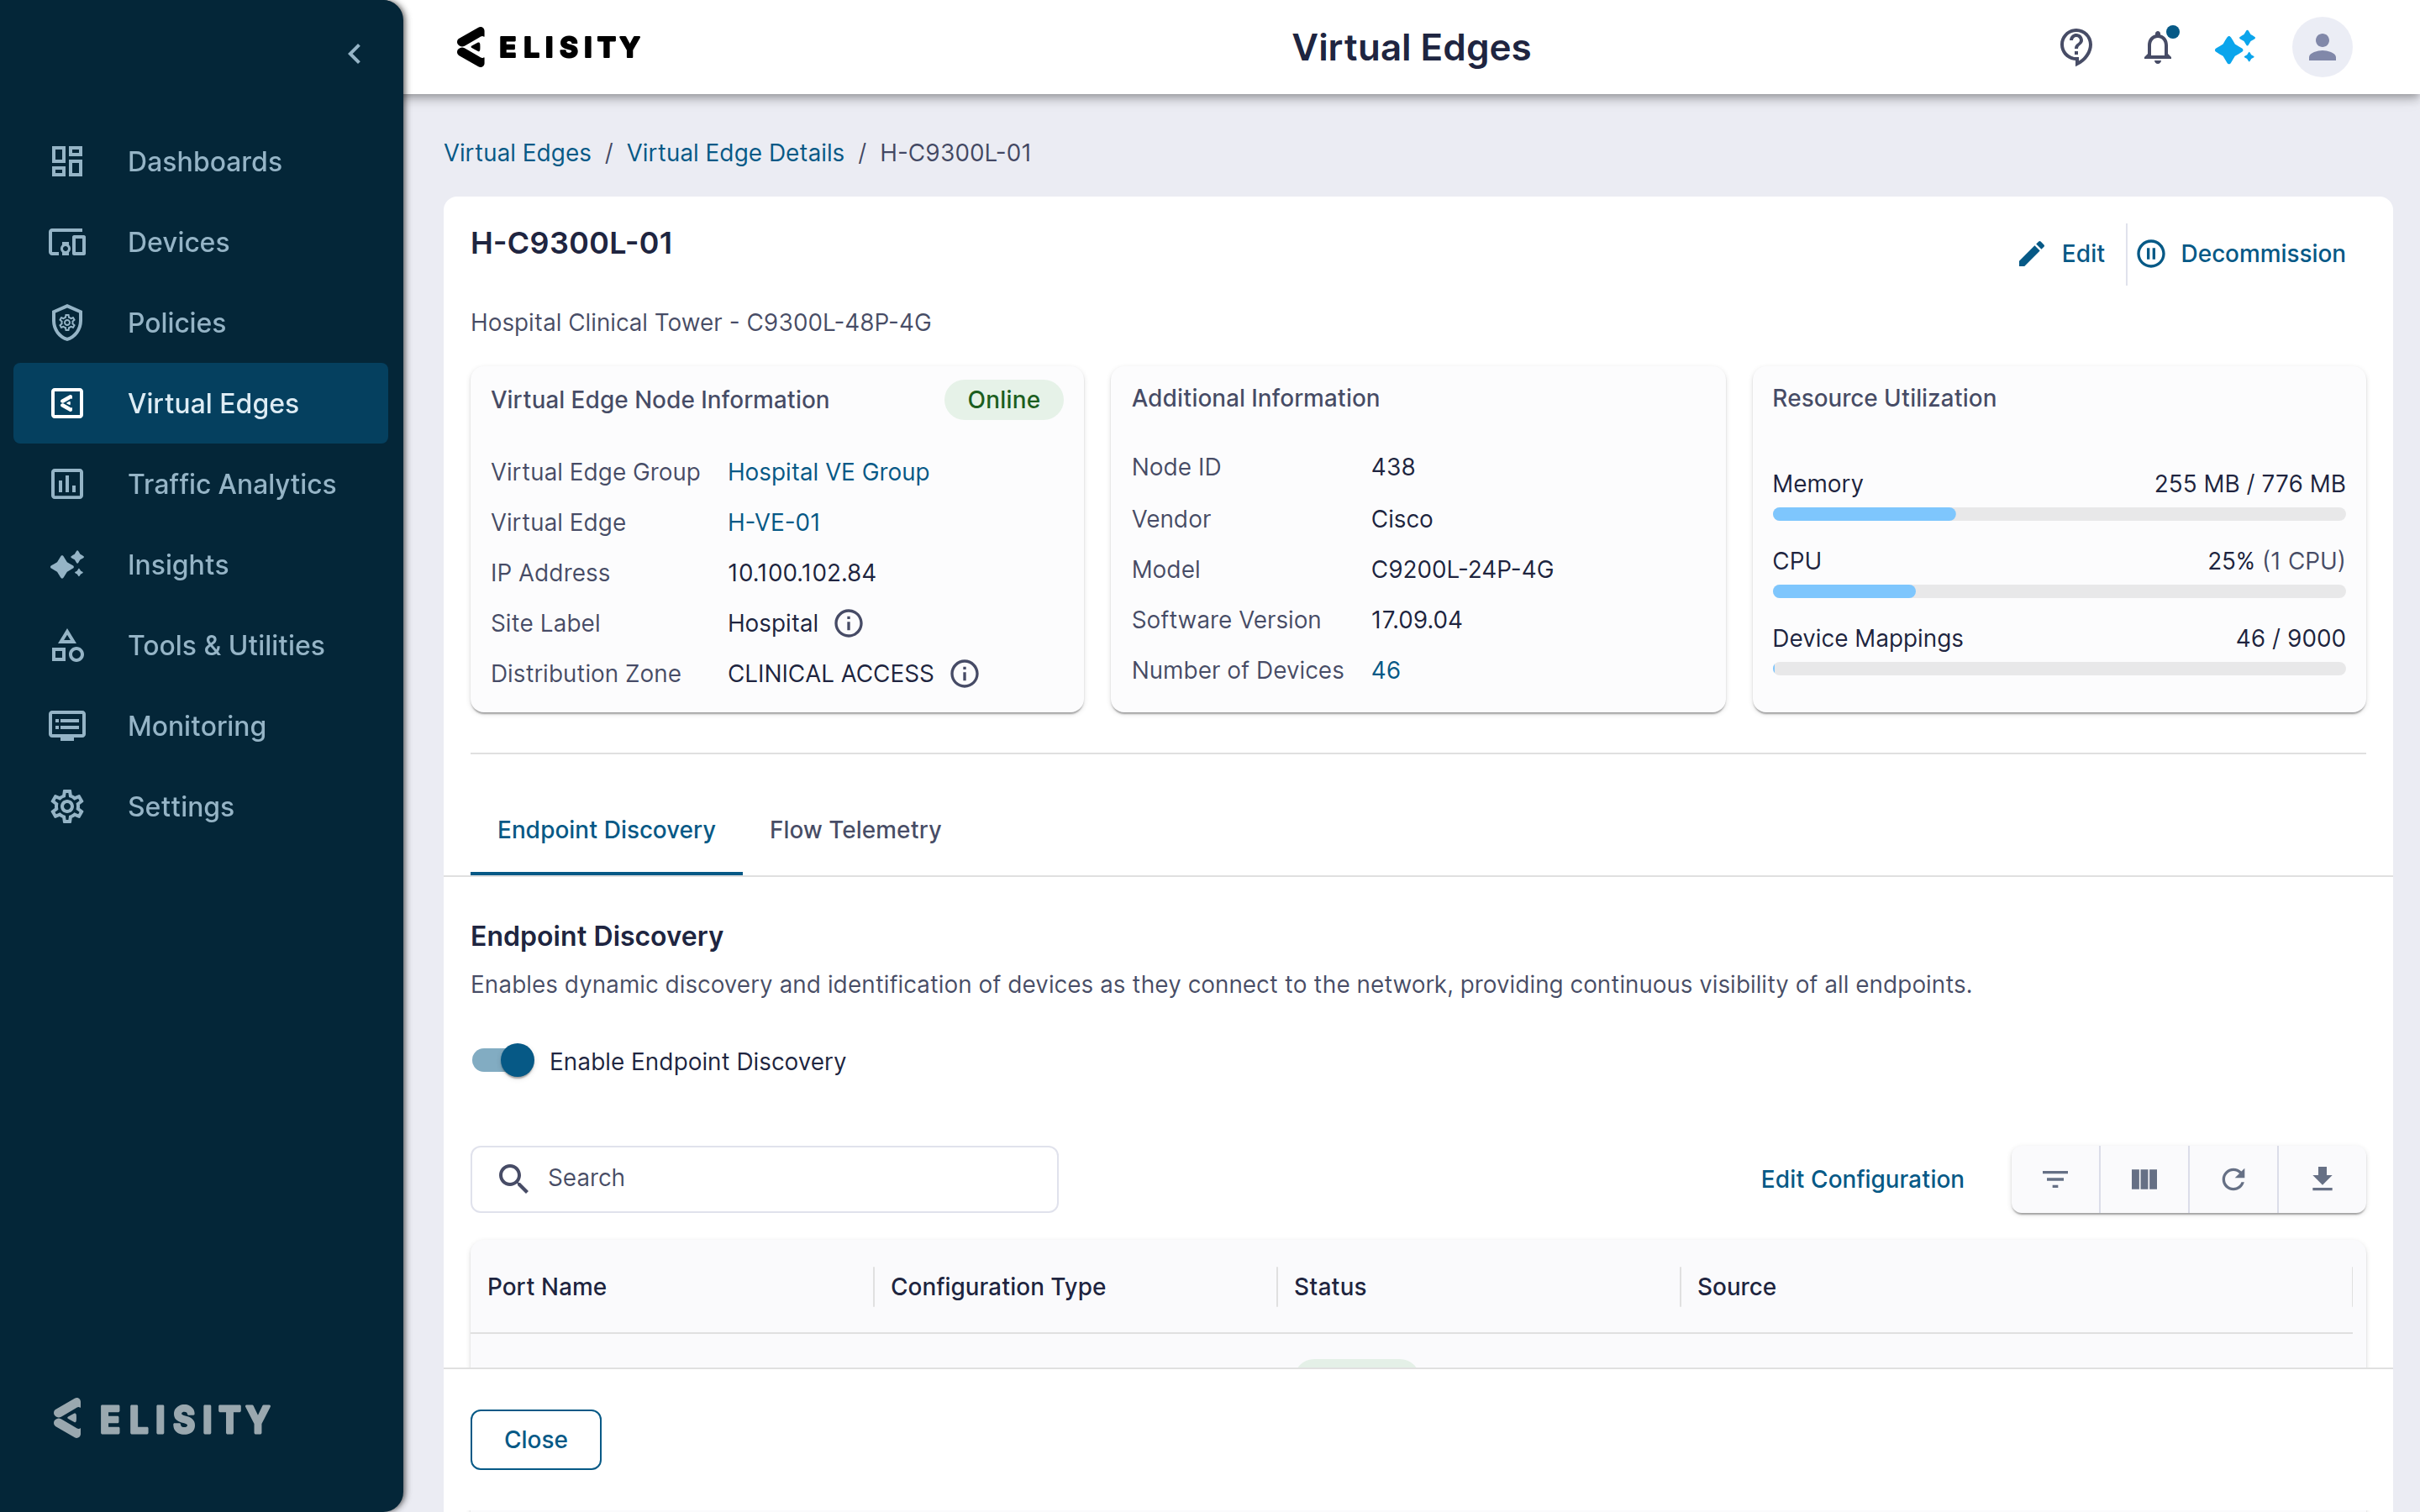The image size is (2420, 1512).
Task: Open Tools & Utilities icon
Action: [x=67, y=645]
